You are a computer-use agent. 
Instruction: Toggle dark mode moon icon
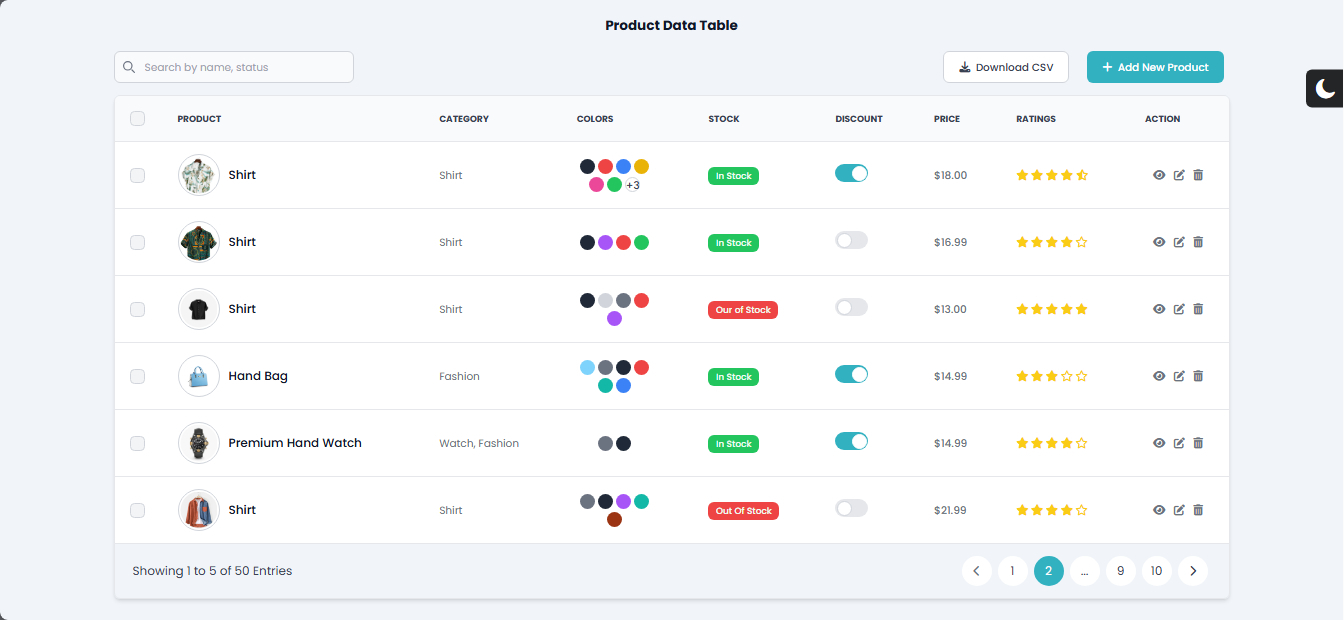click(1325, 89)
